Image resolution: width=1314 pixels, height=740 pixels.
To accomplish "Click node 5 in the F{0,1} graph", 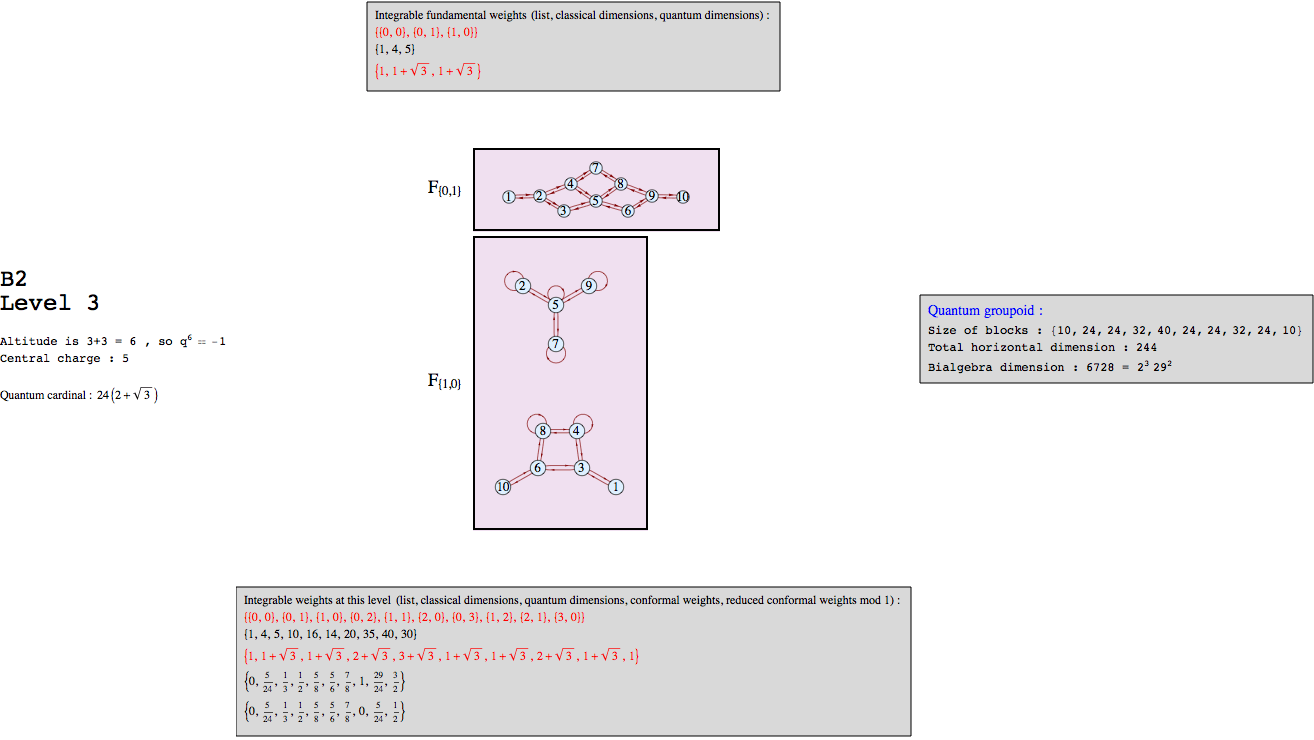I will [595, 201].
